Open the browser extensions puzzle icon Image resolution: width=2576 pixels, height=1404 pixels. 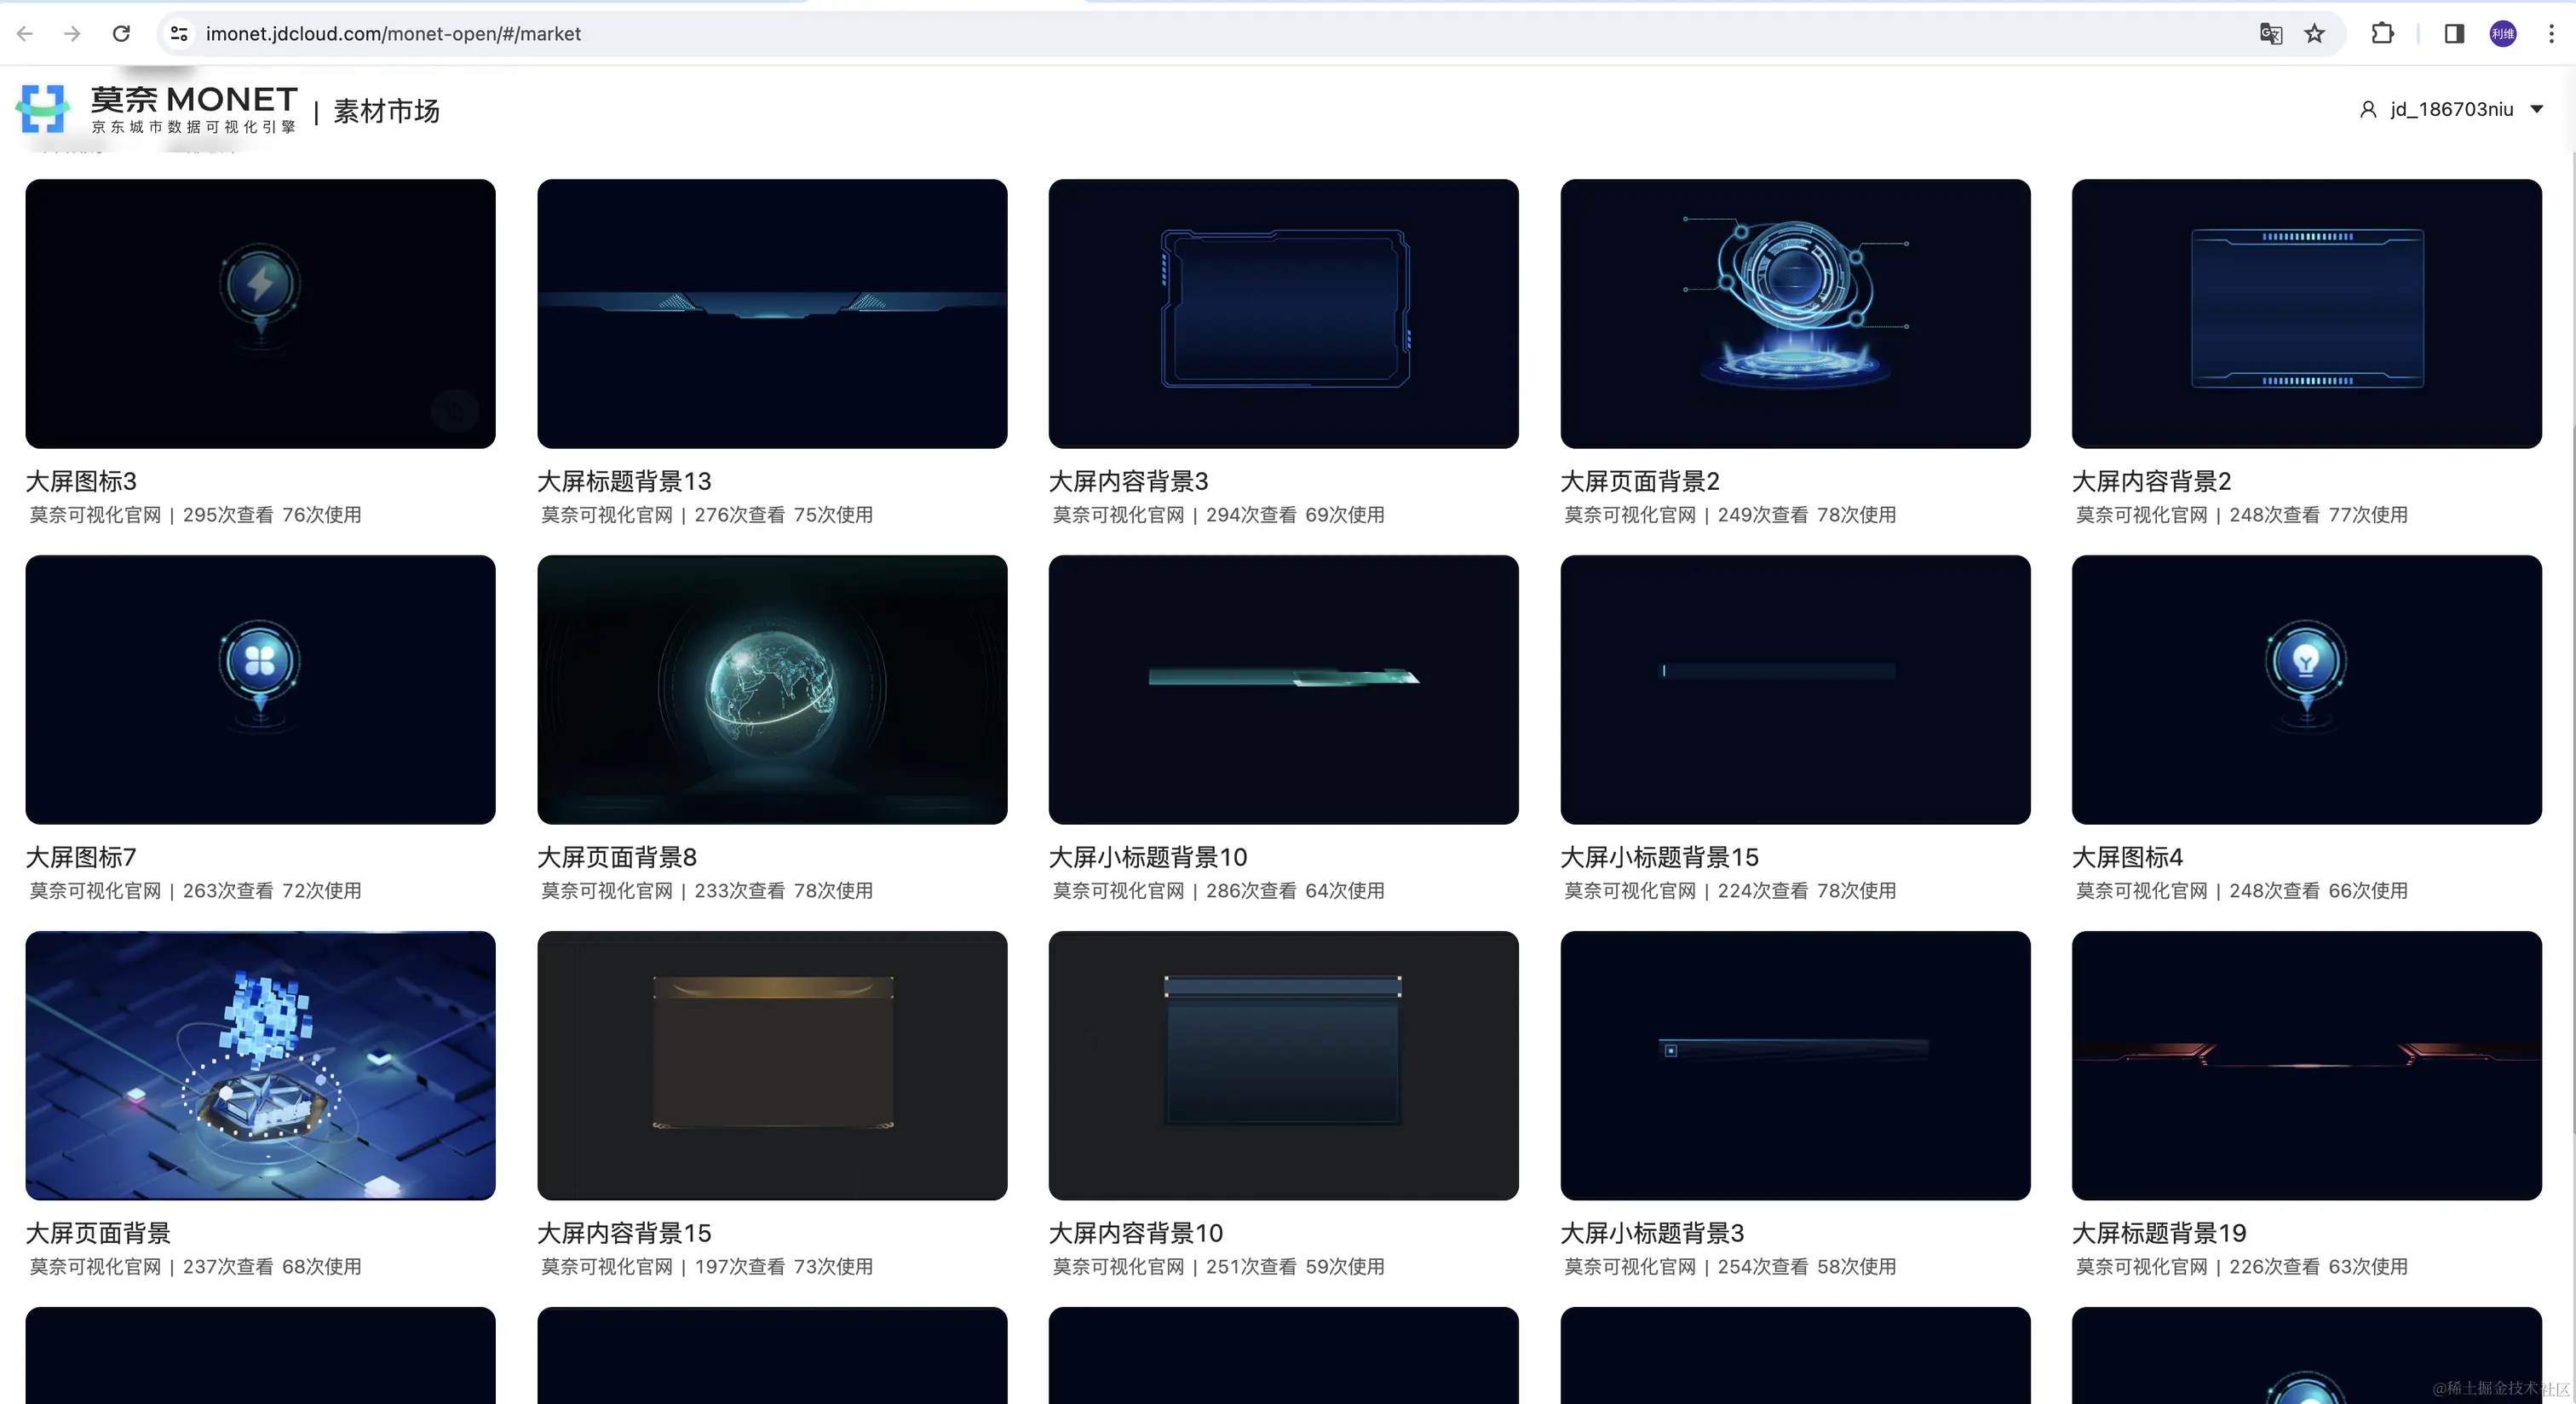[x=2382, y=34]
